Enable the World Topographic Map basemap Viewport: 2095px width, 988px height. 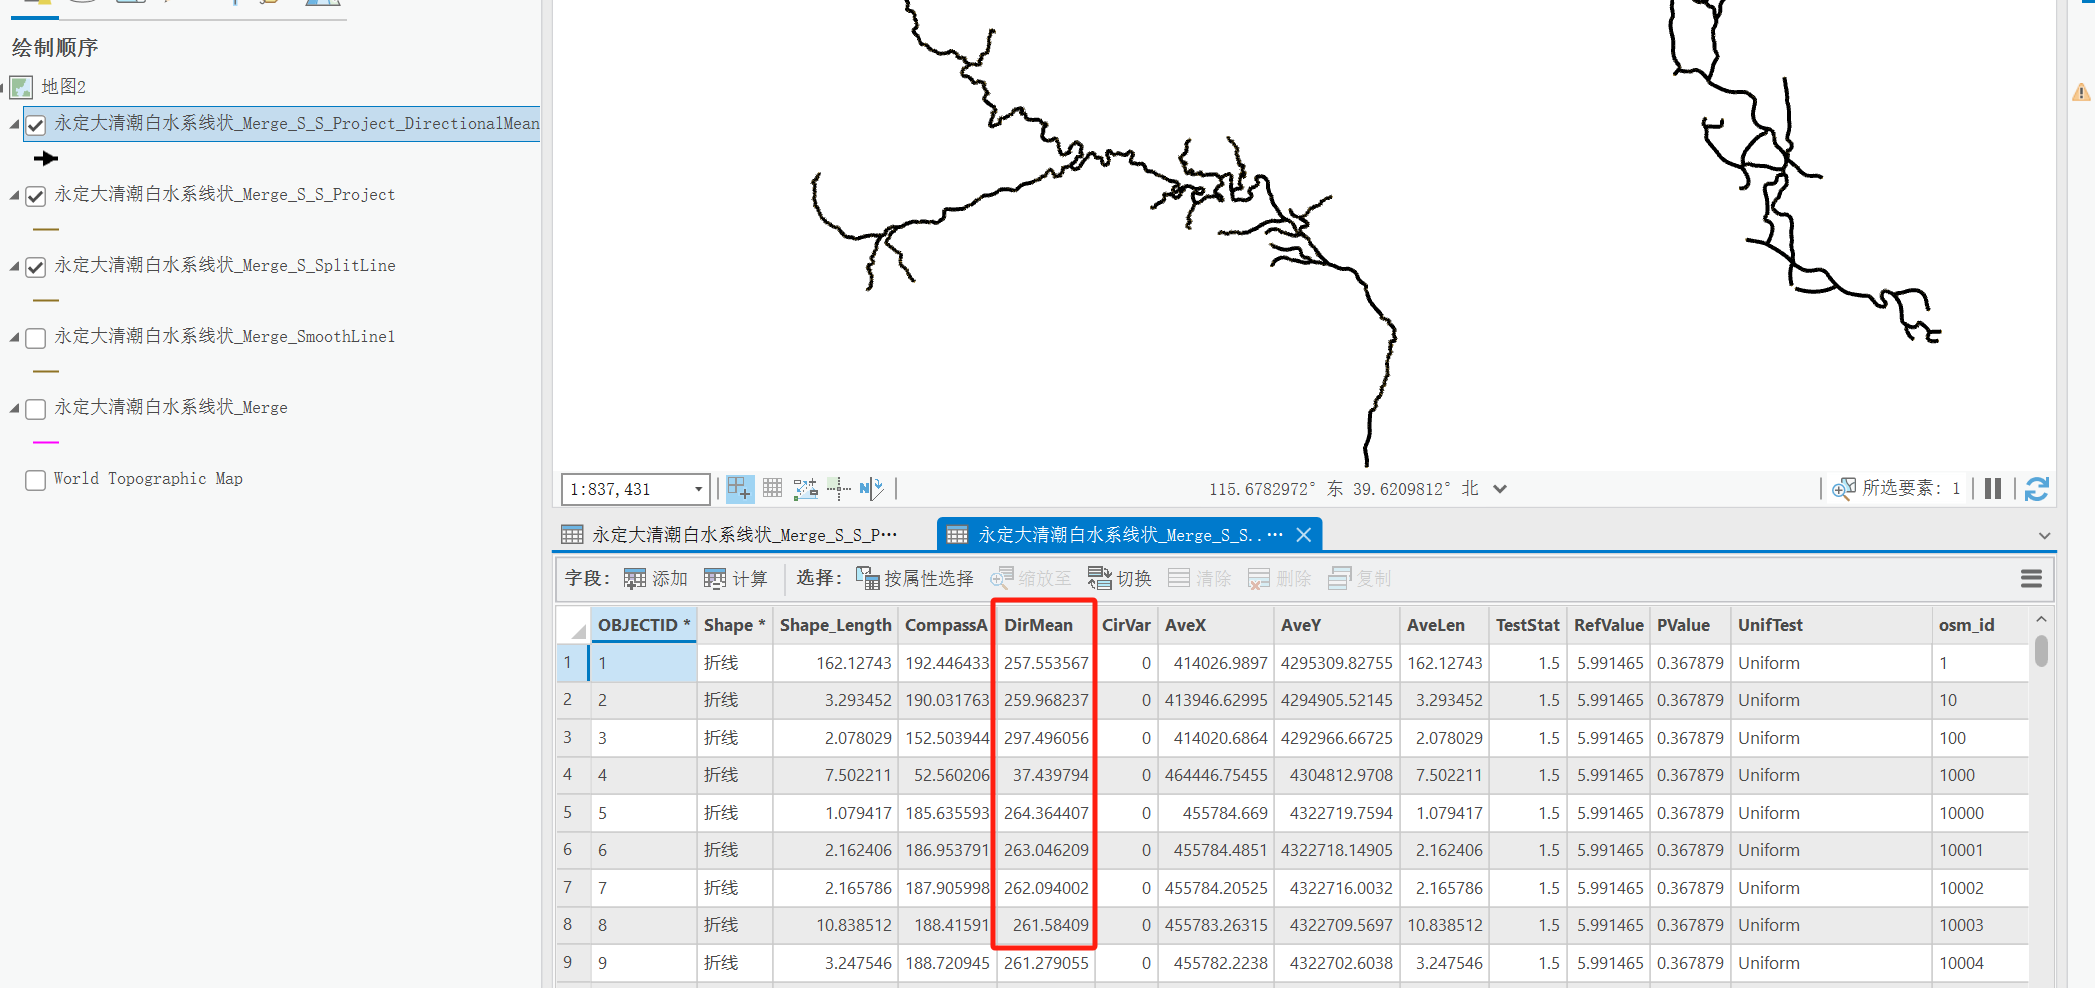[36, 480]
